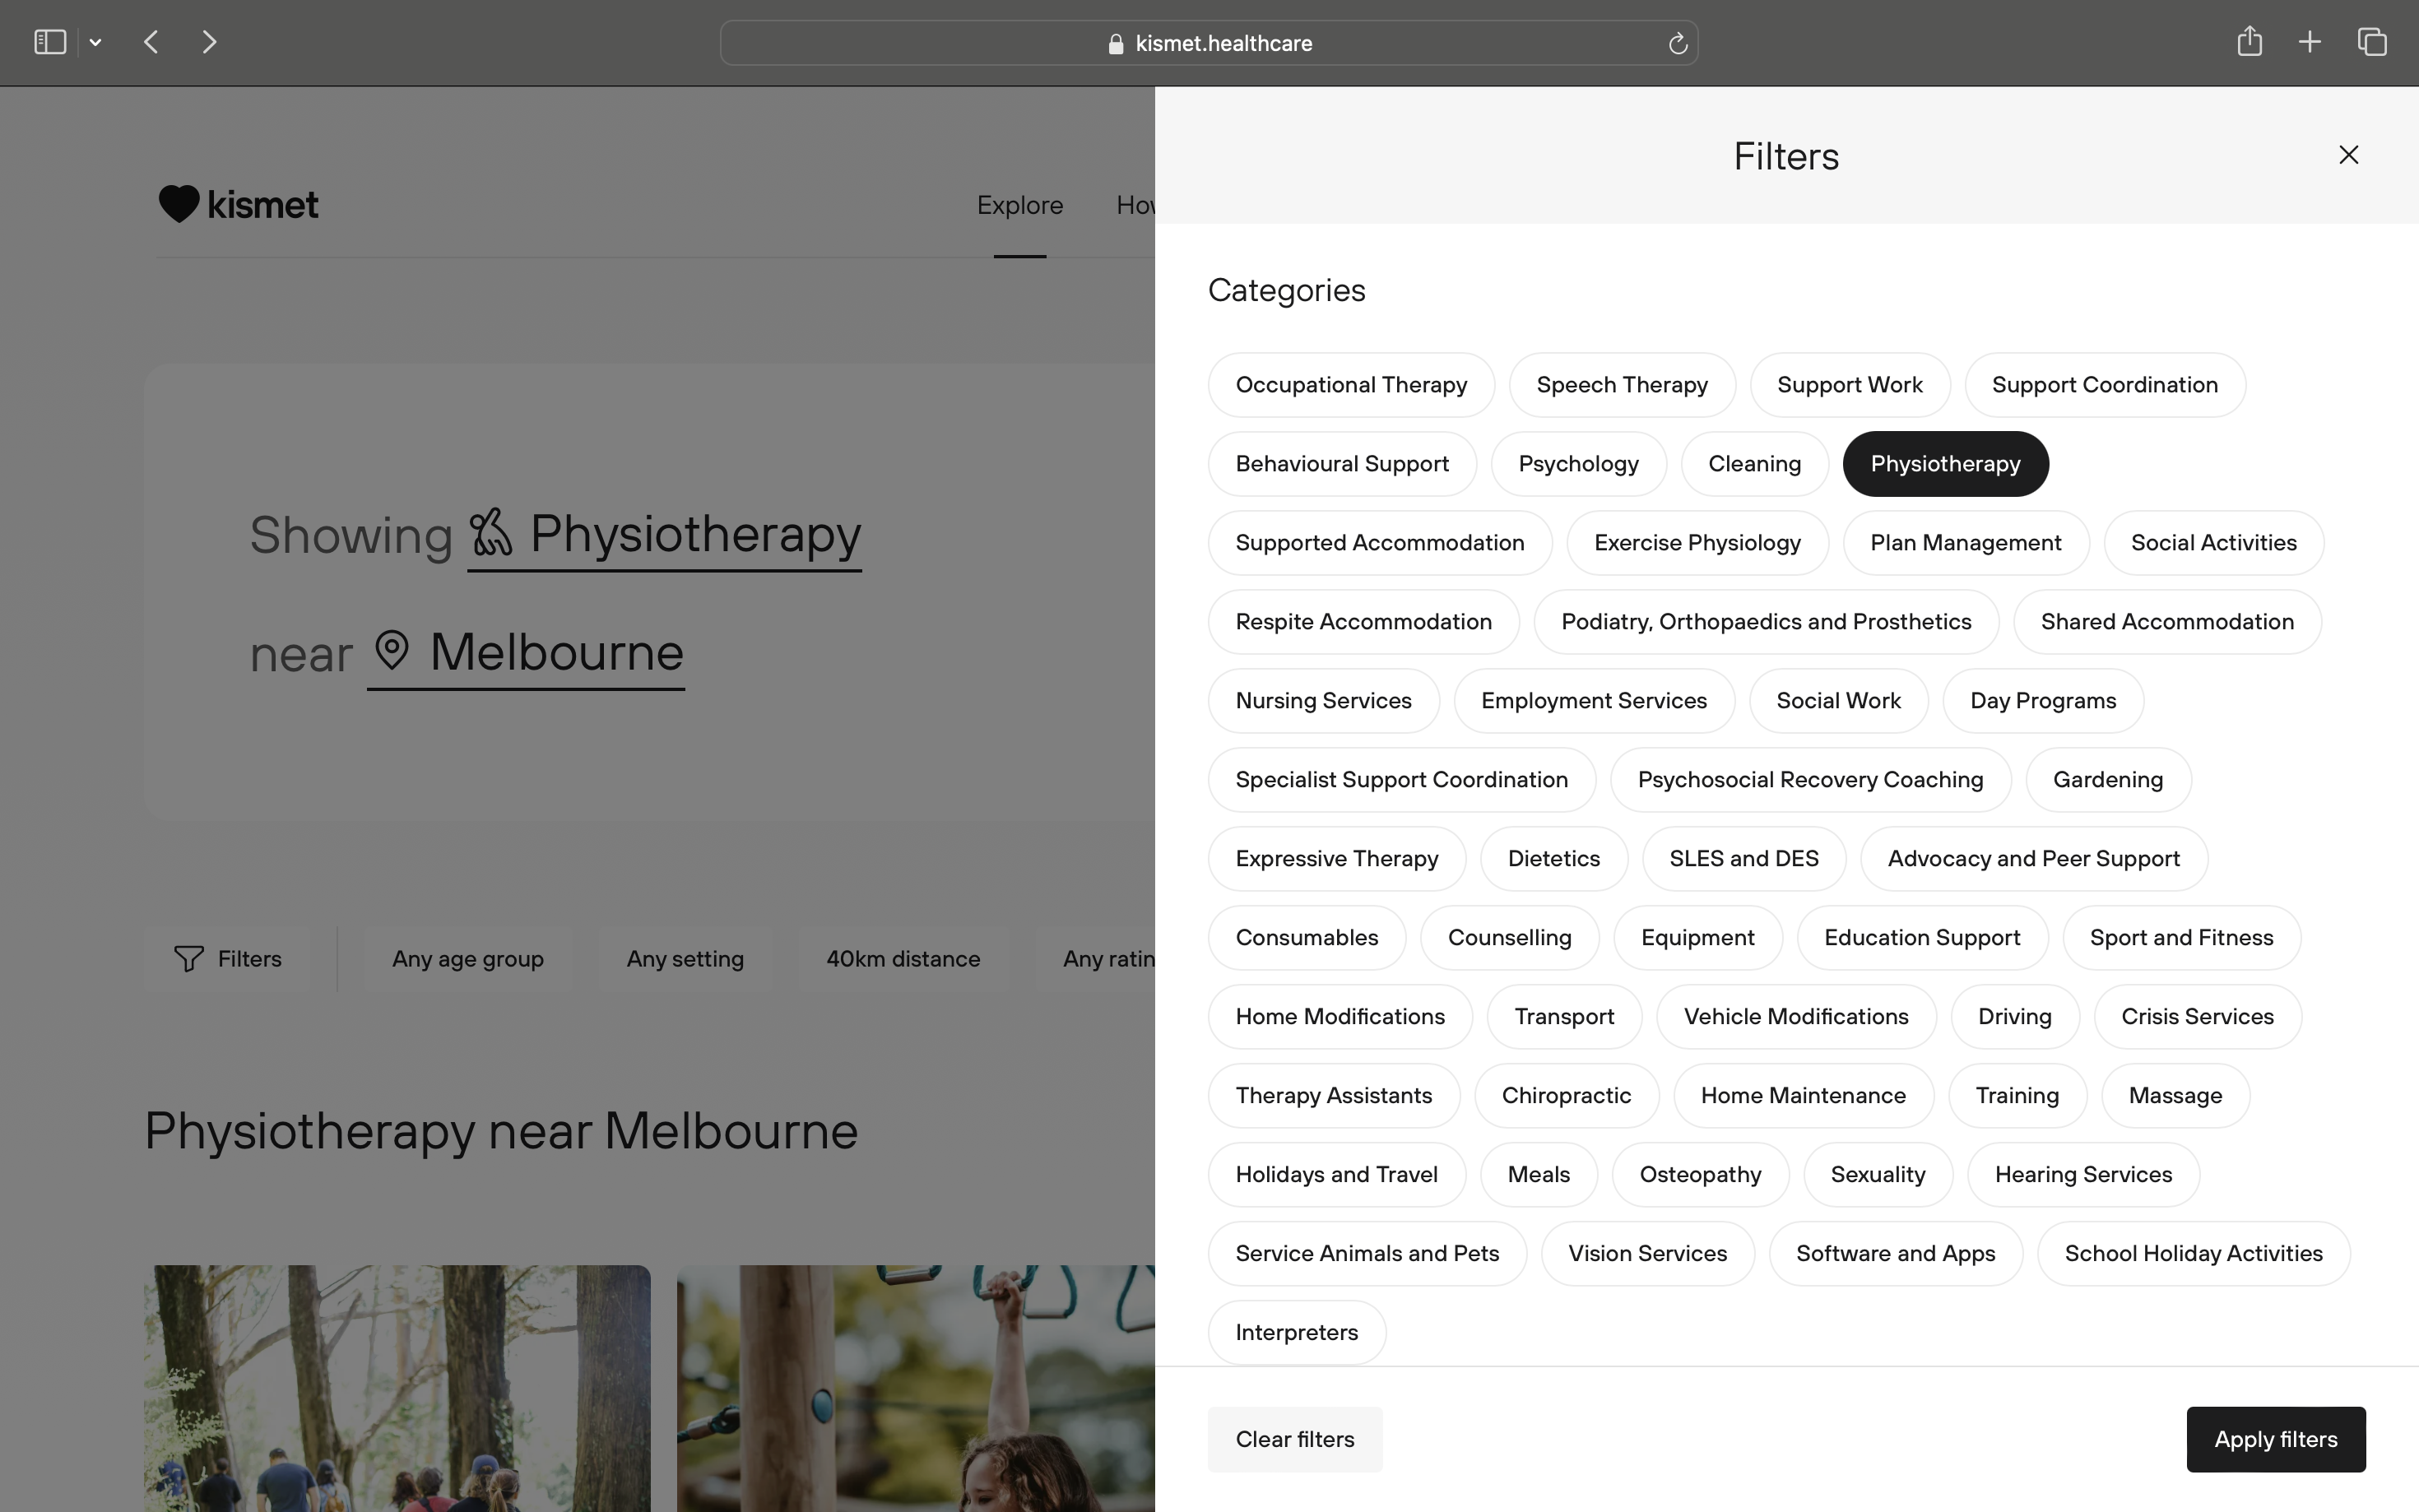
Task: Select the Dietetics chip
Action: click(x=1554, y=859)
